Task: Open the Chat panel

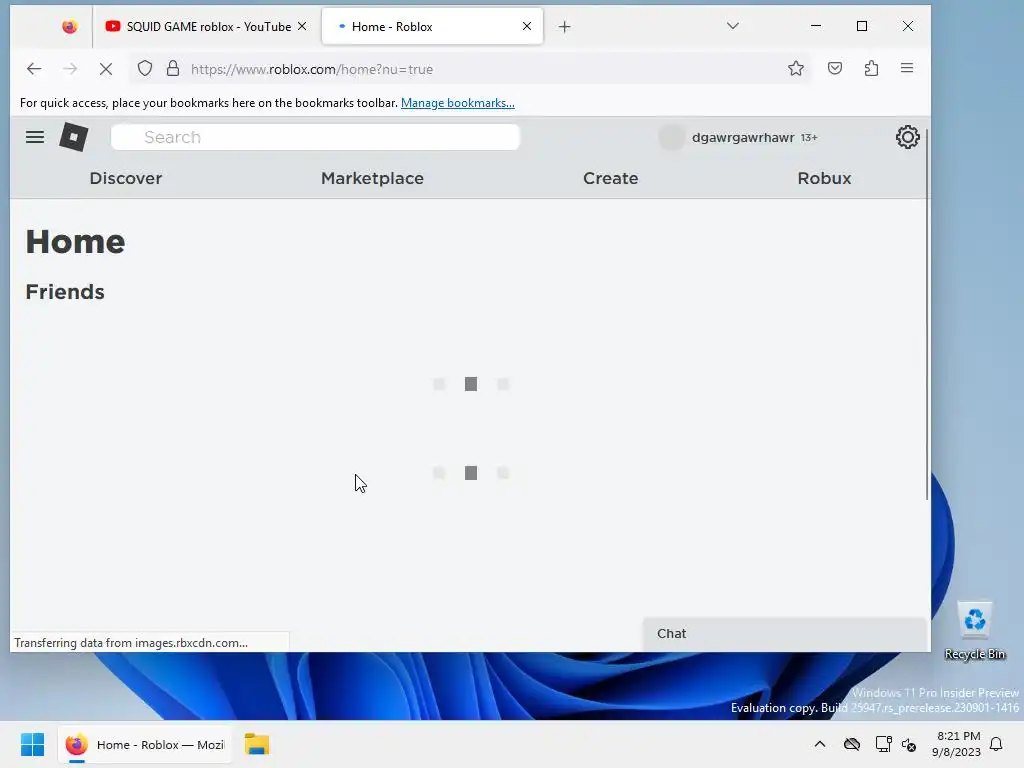Action: point(784,633)
